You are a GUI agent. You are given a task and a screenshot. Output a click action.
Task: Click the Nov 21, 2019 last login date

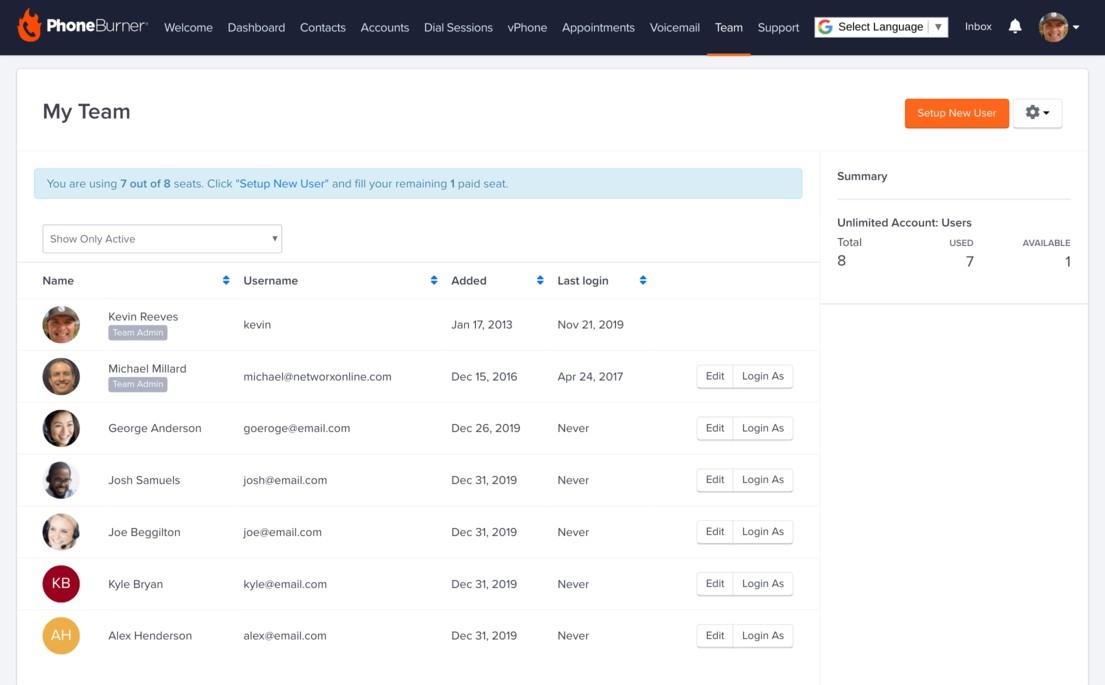(x=591, y=325)
